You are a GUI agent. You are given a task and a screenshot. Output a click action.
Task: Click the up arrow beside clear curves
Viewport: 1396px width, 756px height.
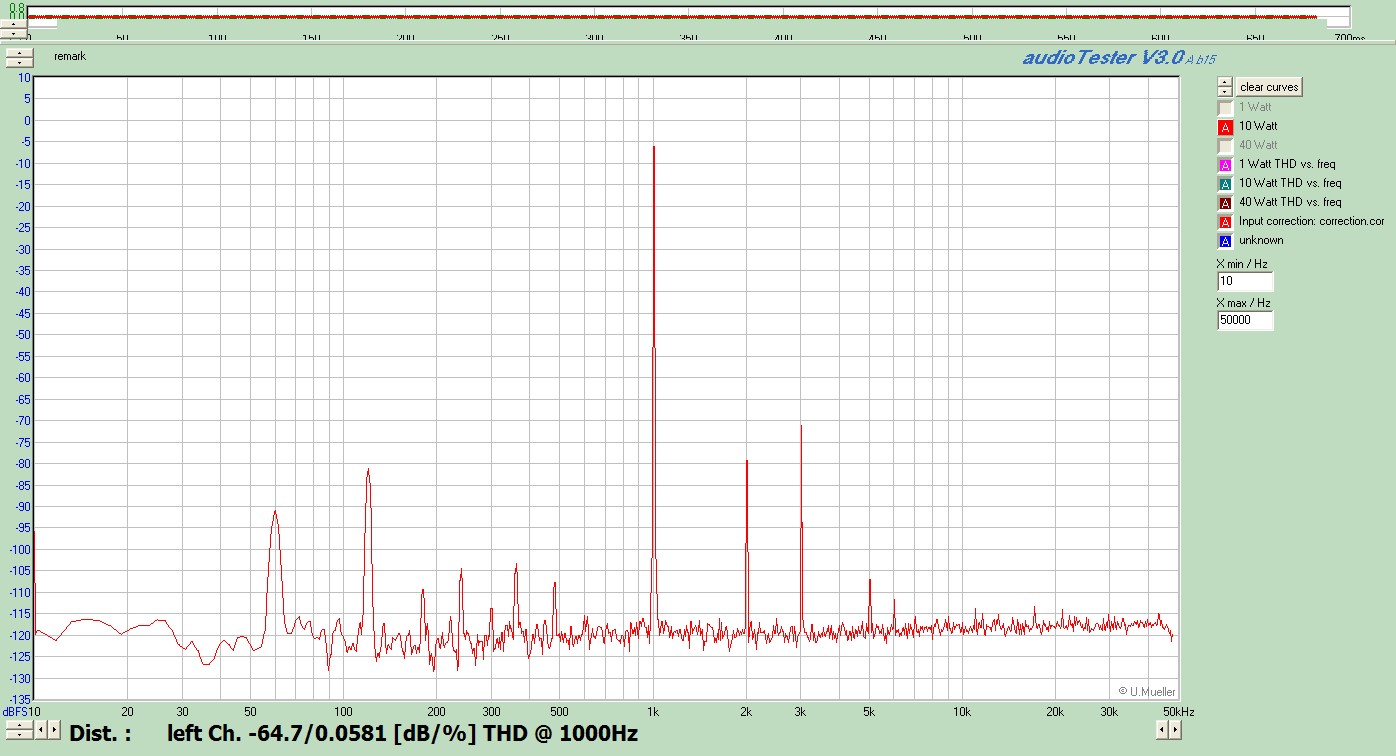pyautogui.click(x=1225, y=82)
